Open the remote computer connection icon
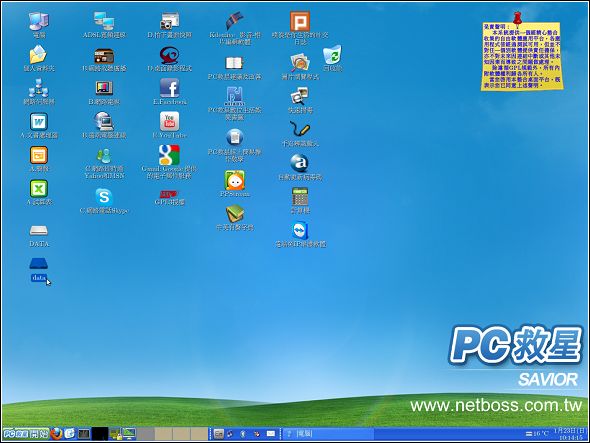The image size is (590, 443). pos(104,121)
